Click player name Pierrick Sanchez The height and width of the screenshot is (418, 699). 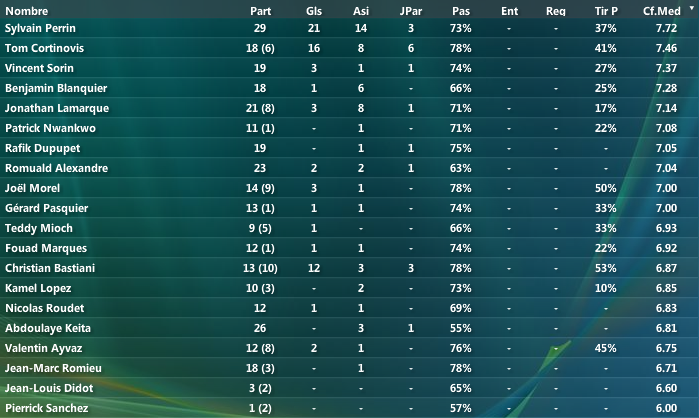coord(46,408)
